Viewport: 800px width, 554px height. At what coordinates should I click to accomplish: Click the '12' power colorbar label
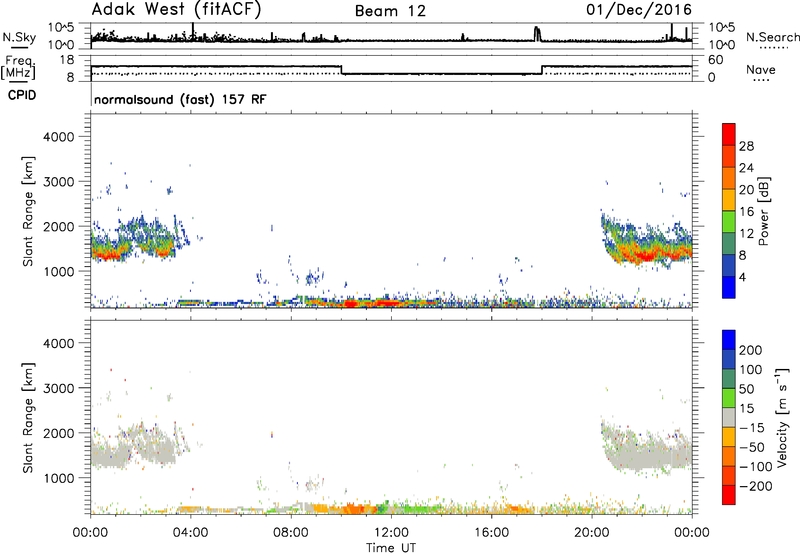click(x=746, y=234)
